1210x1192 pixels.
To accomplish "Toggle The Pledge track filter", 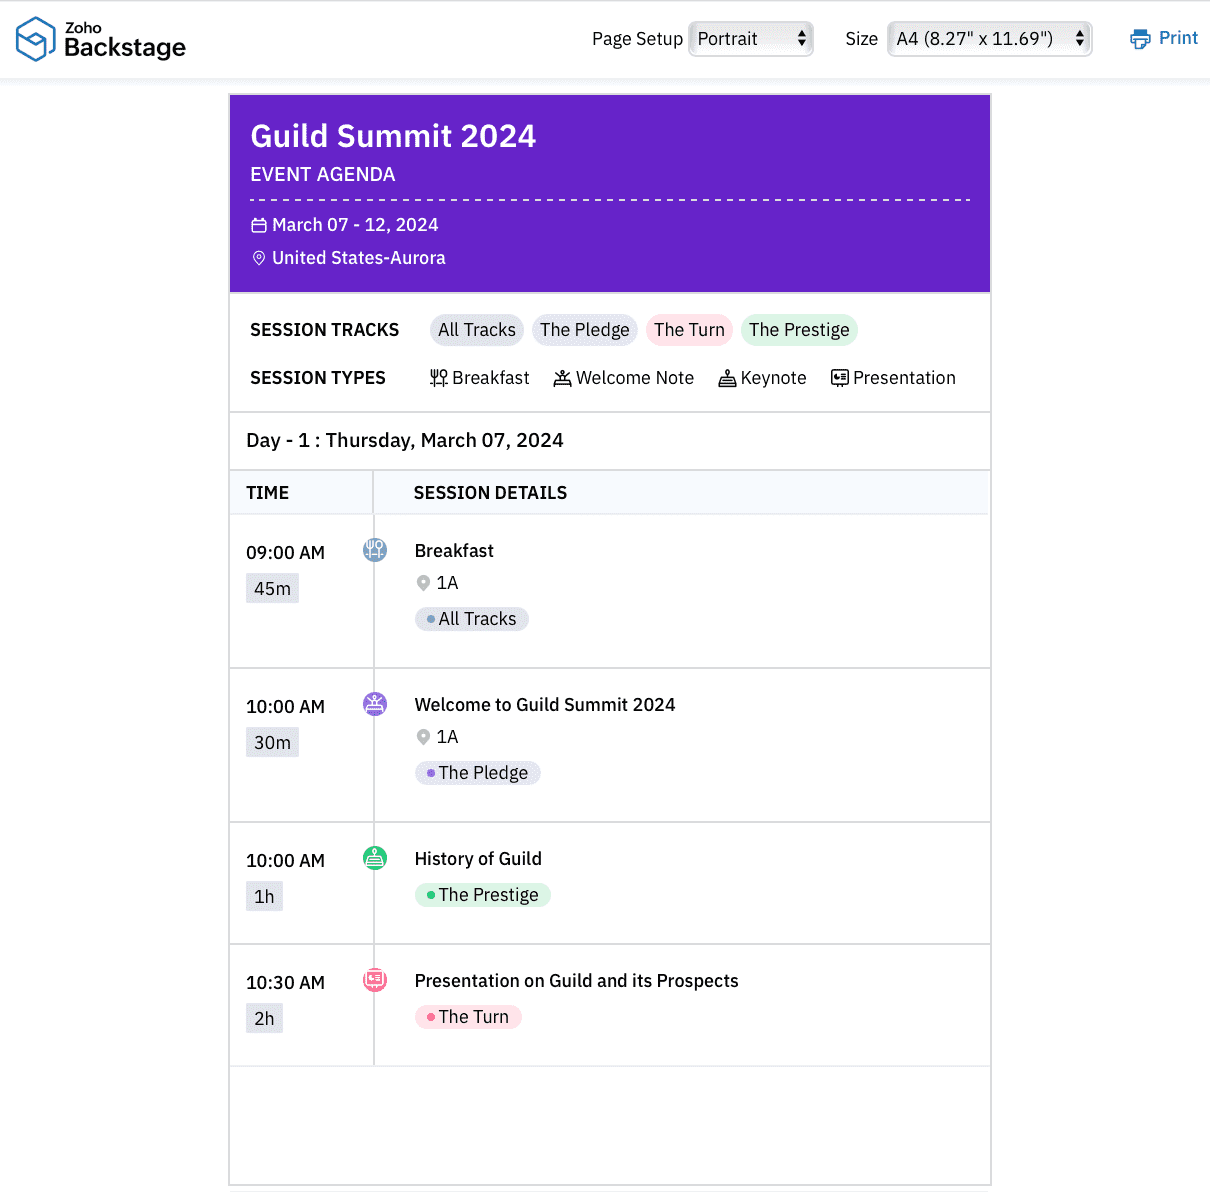I will click(x=585, y=330).
